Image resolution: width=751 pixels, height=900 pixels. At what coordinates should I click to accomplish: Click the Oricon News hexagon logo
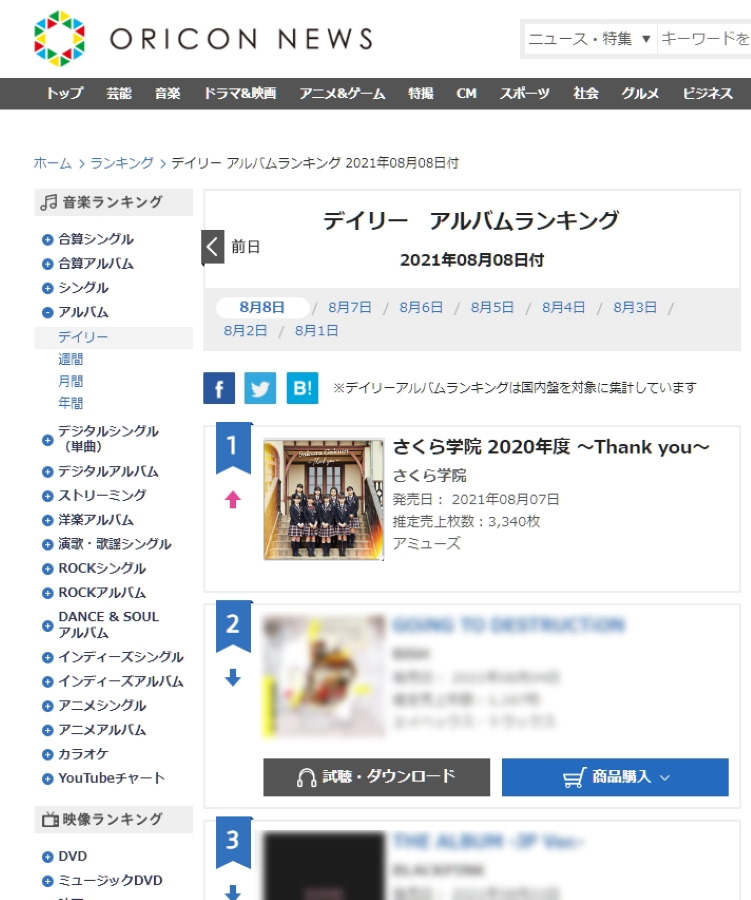tap(60, 38)
